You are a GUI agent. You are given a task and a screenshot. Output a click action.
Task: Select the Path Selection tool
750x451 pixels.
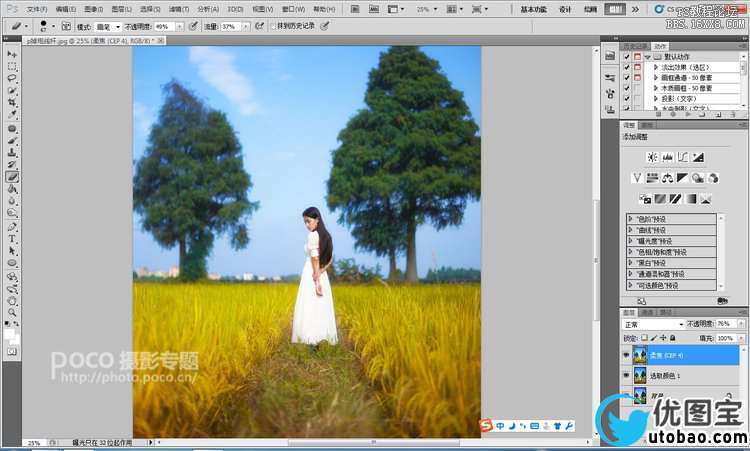click(x=12, y=251)
